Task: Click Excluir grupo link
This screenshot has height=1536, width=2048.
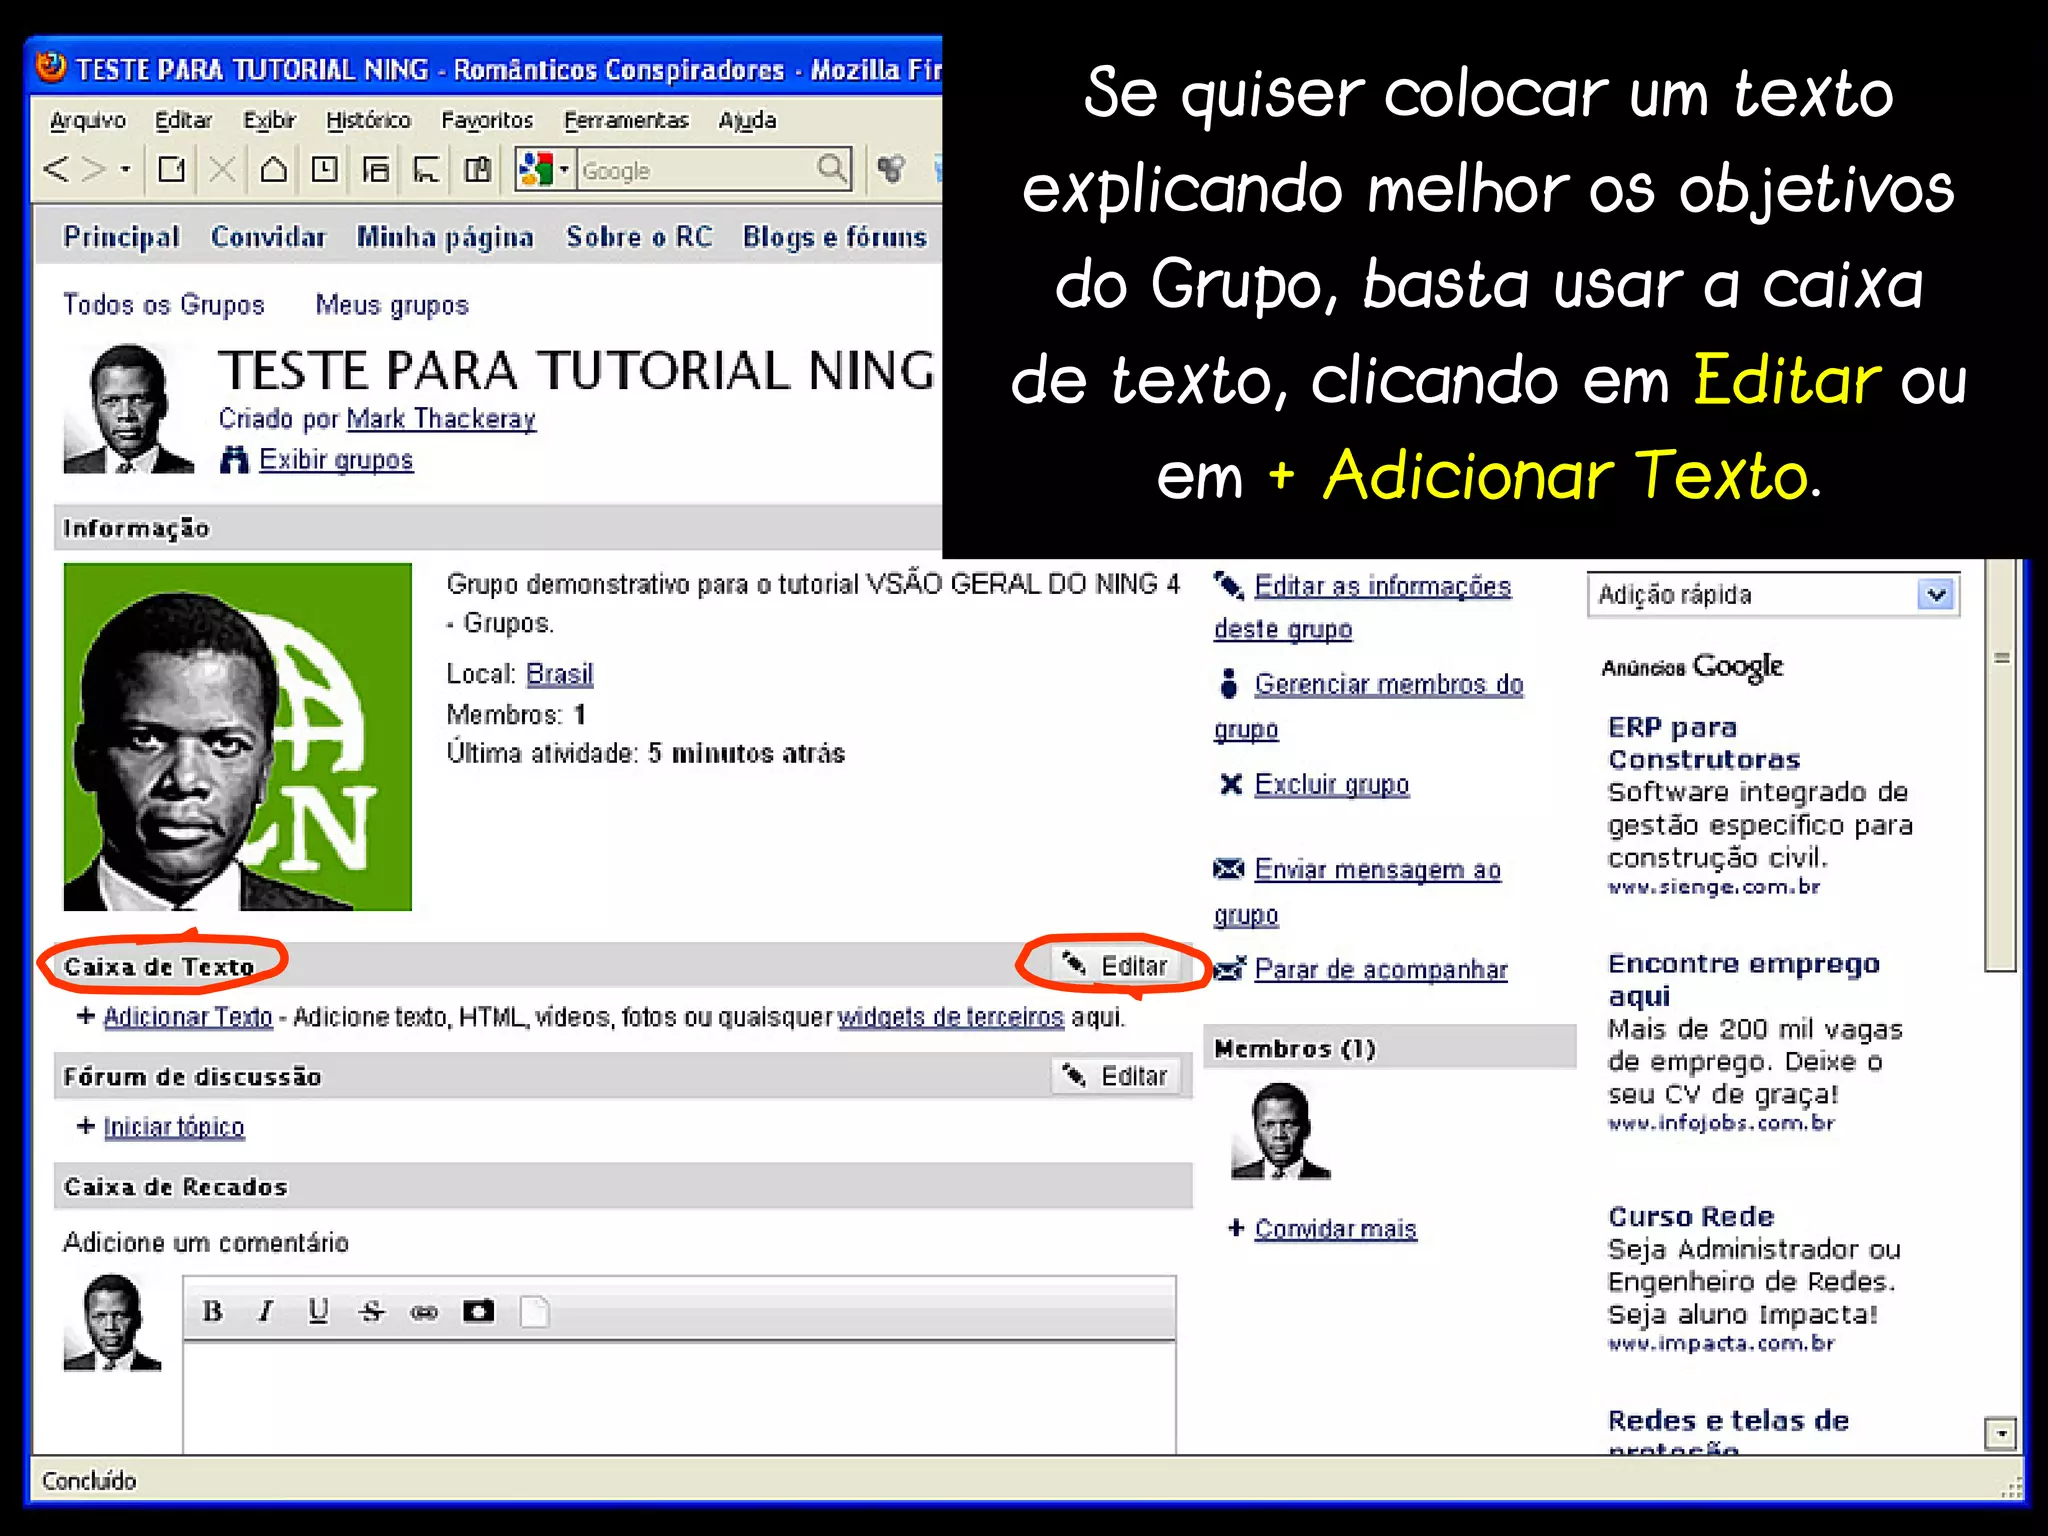Action: pos(1331,784)
